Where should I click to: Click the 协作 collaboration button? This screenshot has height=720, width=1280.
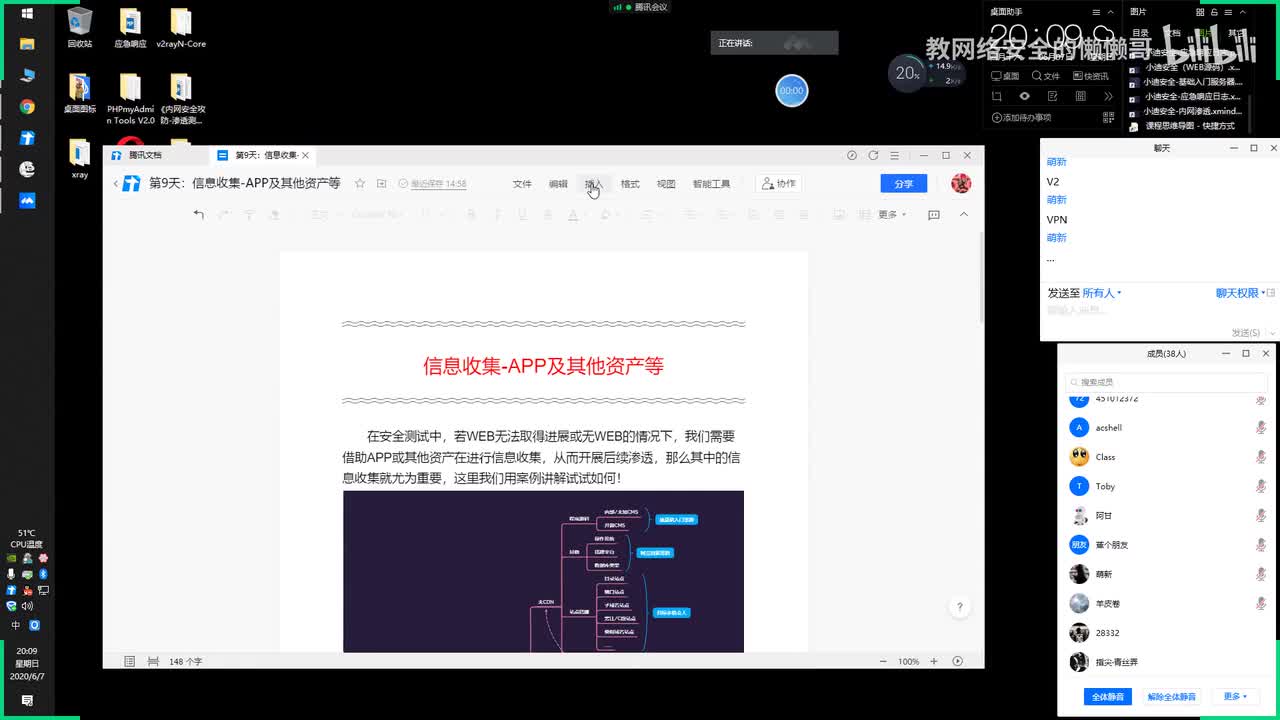click(779, 184)
